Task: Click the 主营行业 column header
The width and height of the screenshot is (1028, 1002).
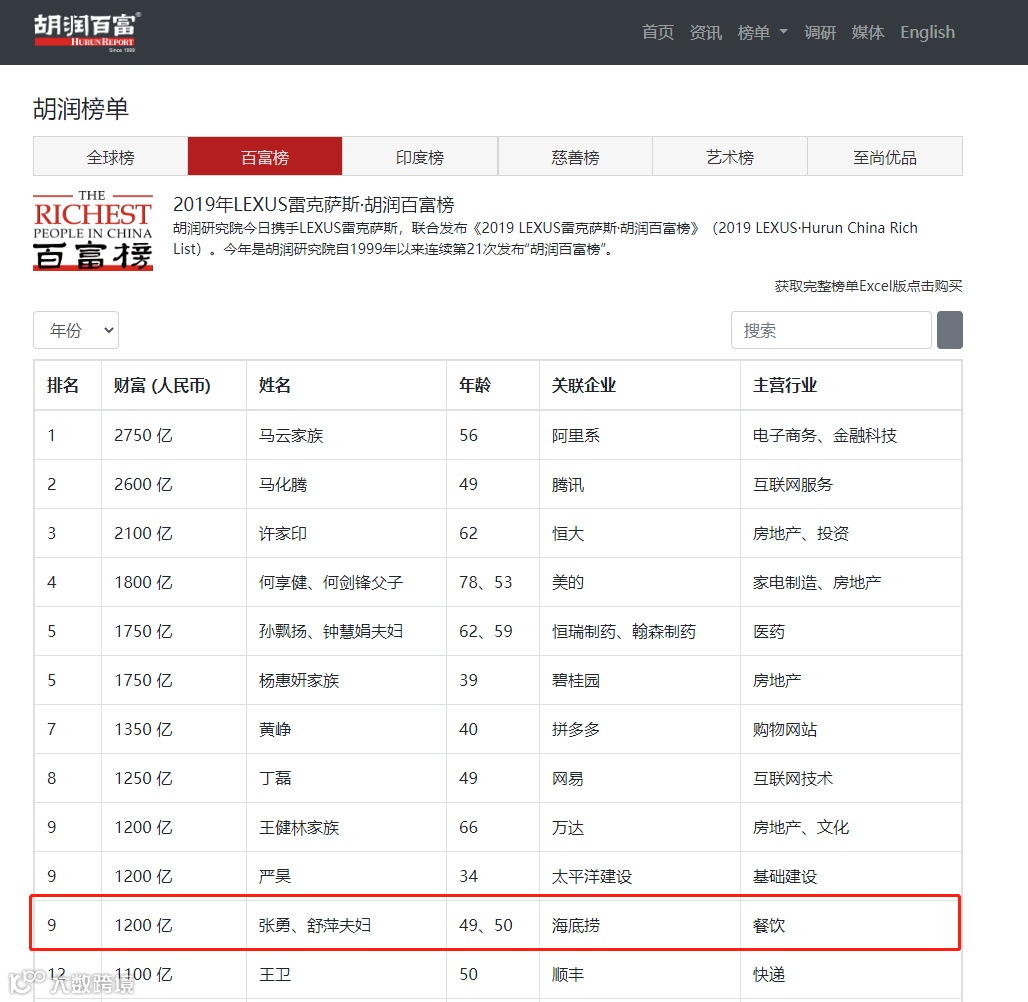Action: tap(785, 385)
